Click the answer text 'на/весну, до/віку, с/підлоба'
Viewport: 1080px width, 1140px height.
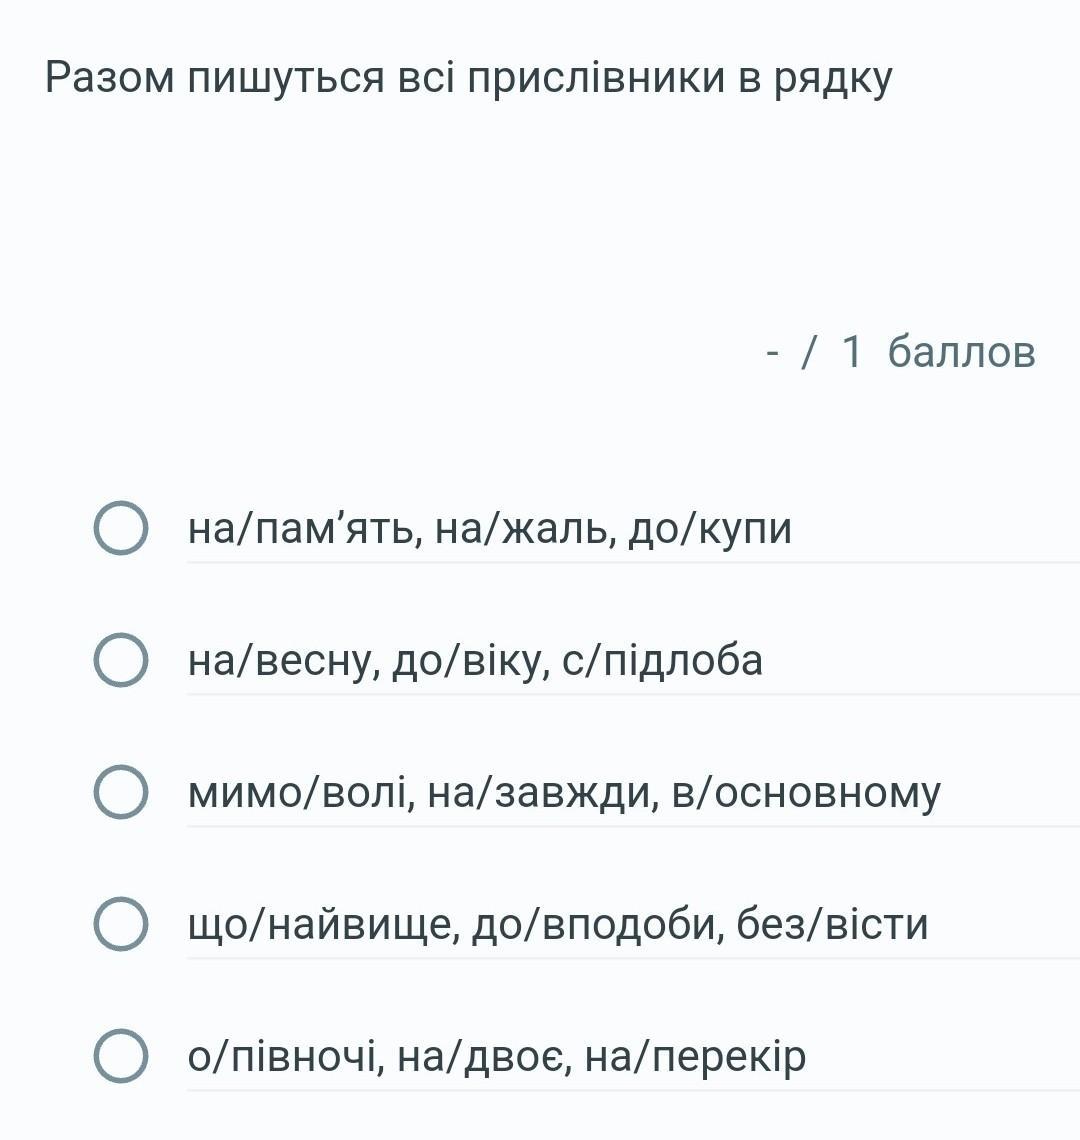click(475, 660)
